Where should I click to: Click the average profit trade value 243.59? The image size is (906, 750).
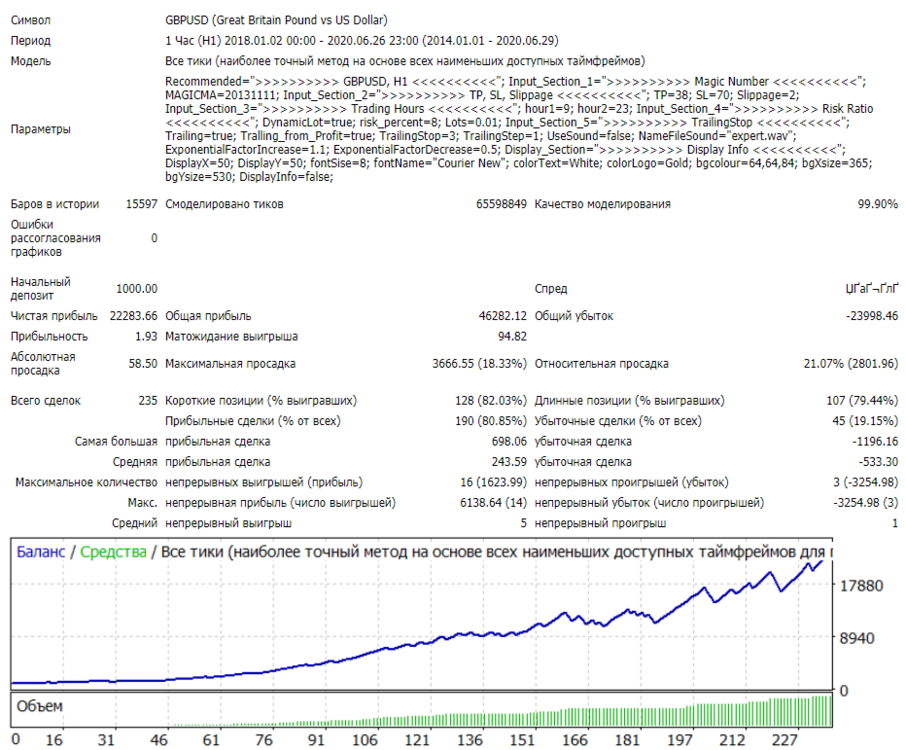pyautogui.click(x=509, y=462)
